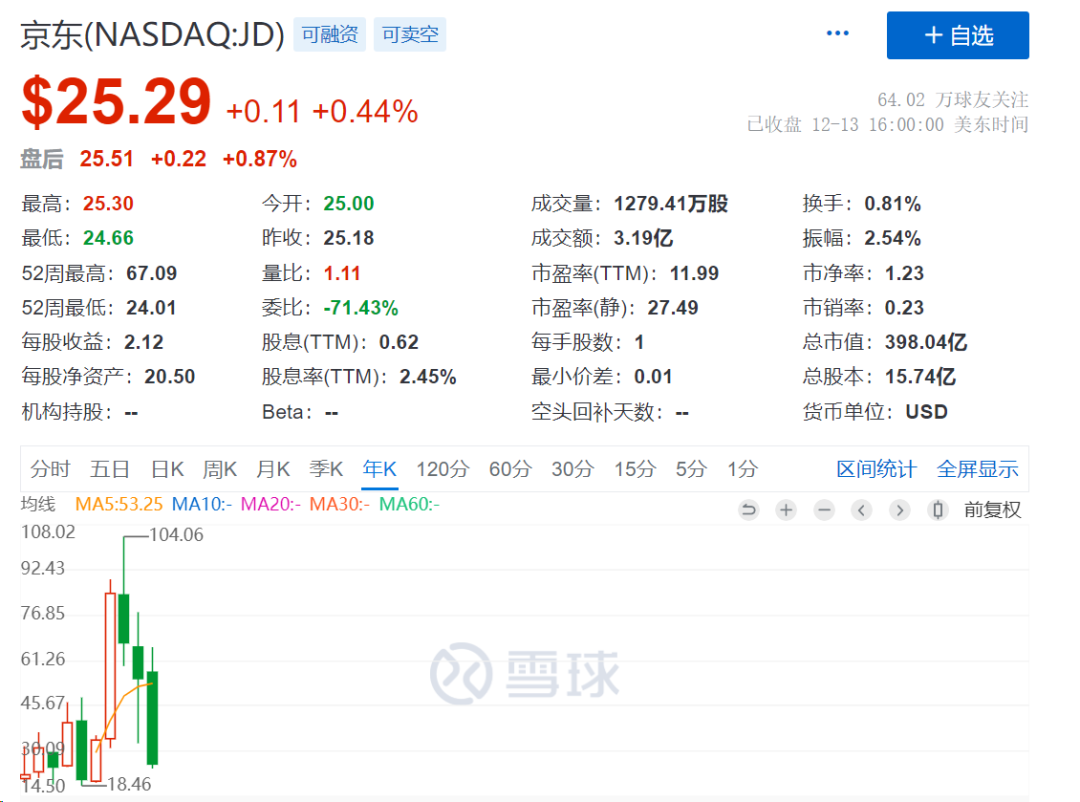Click the chart reset/undo arrow icon
This screenshot has height=802, width=1080.
pyautogui.click(x=749, y=510)
